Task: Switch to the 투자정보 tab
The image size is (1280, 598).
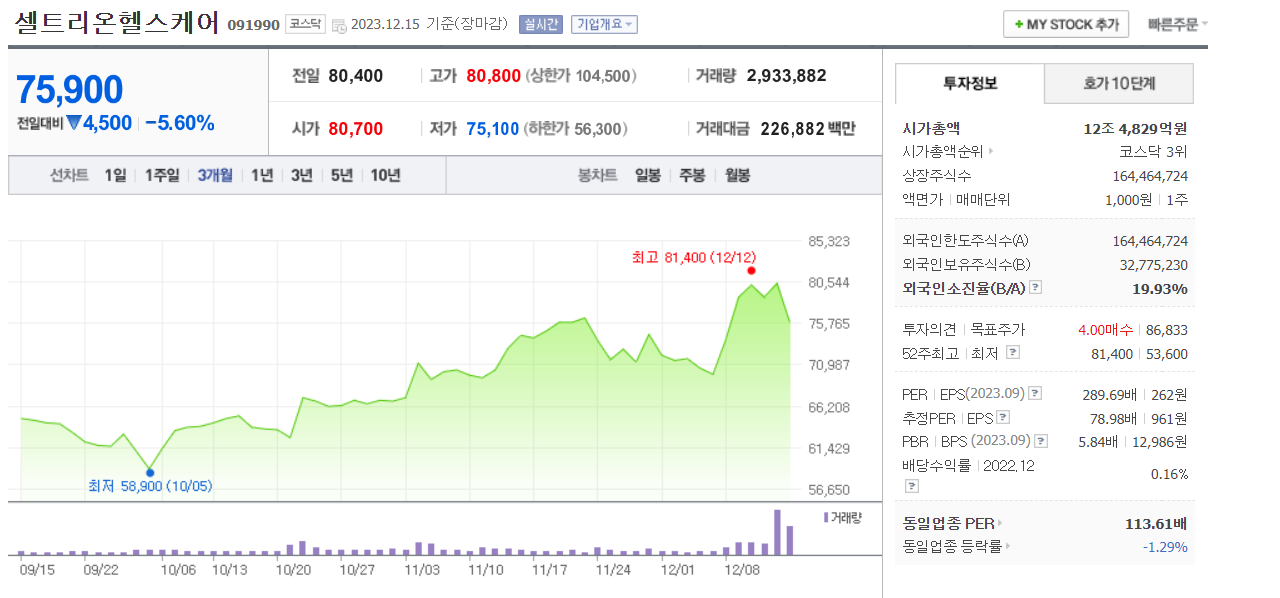Action: 970,84
